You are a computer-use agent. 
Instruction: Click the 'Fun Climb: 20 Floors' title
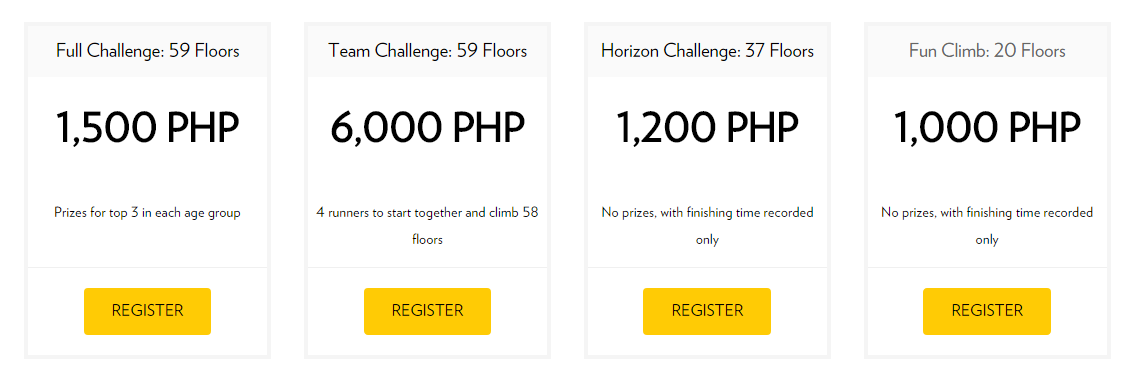coord(986,51)
